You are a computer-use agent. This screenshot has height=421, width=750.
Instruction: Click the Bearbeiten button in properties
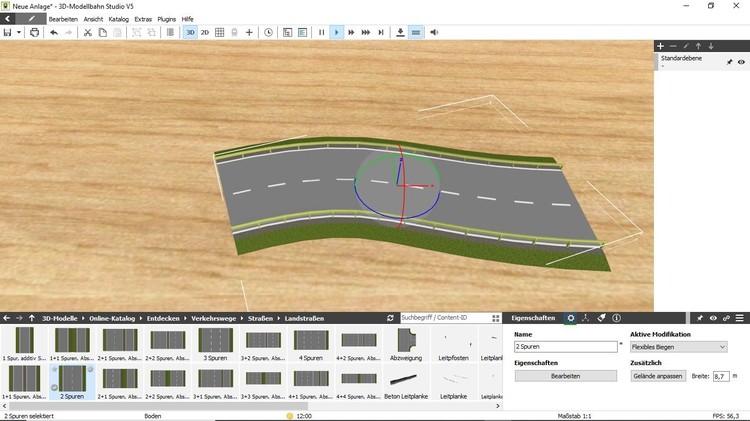(x=566, y=376)
